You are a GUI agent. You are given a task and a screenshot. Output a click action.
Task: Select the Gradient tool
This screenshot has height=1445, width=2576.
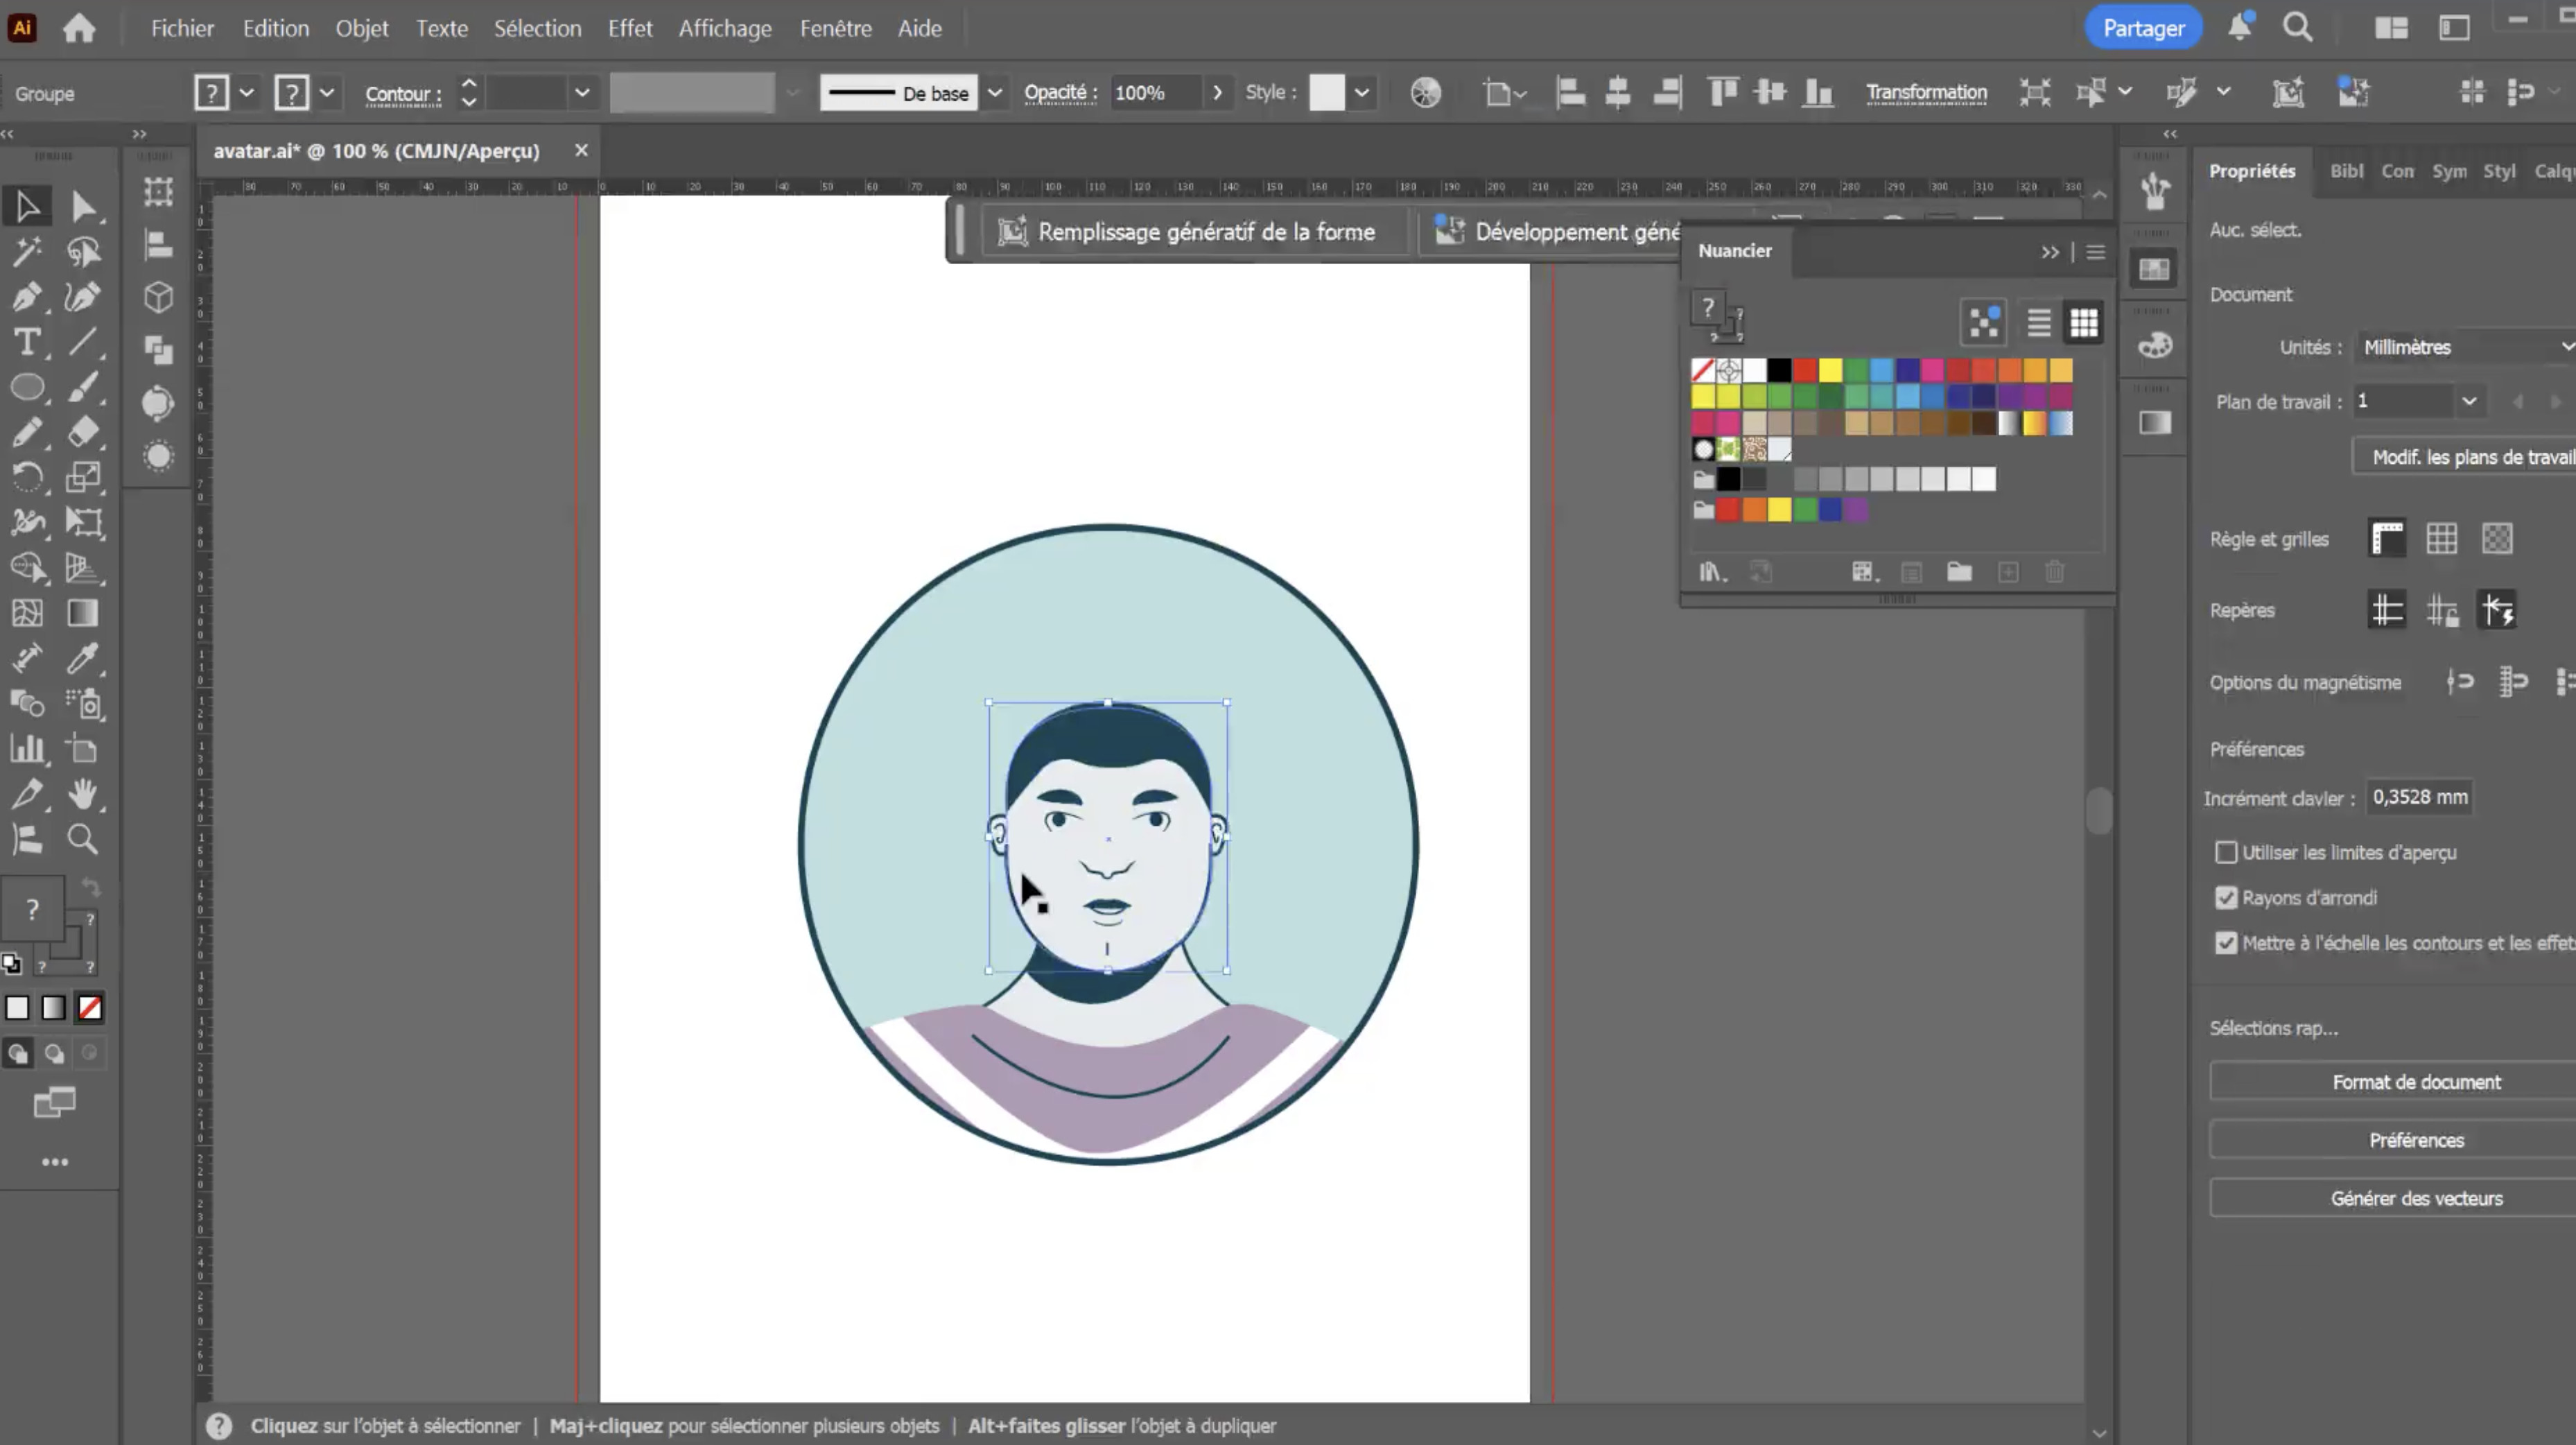[83, 613]
